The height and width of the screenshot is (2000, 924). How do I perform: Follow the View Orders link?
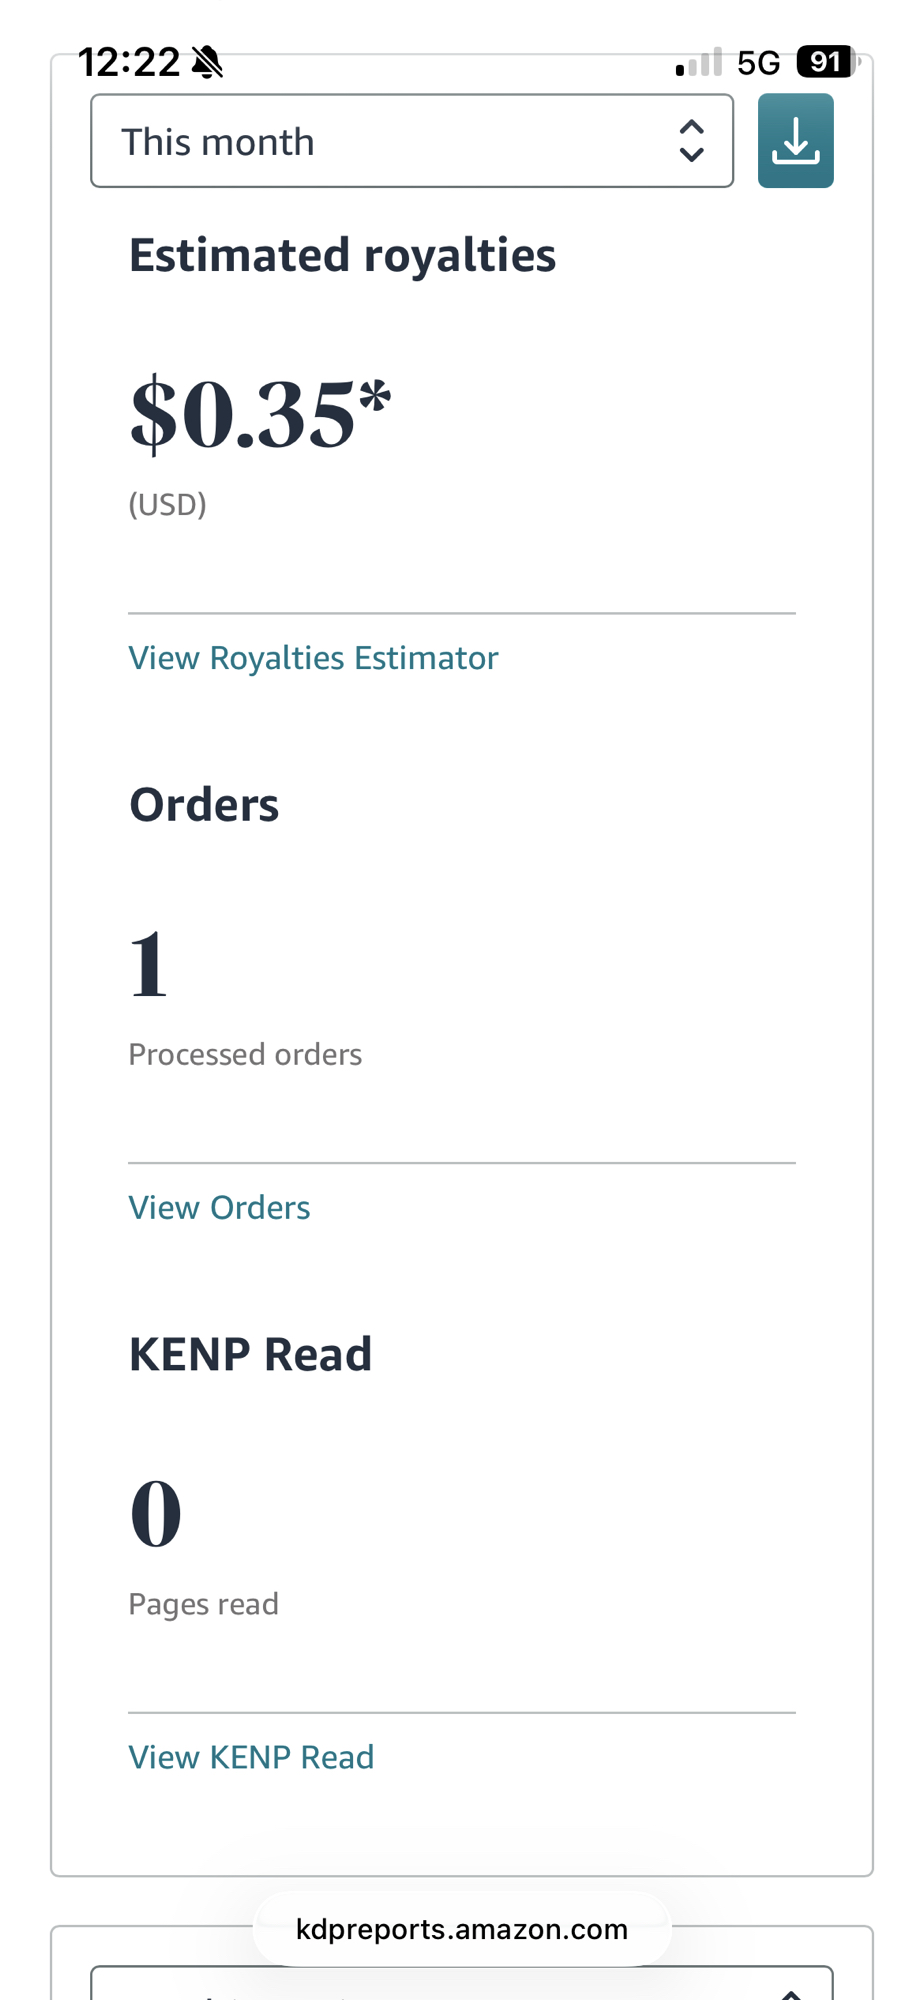(219, 1208)
